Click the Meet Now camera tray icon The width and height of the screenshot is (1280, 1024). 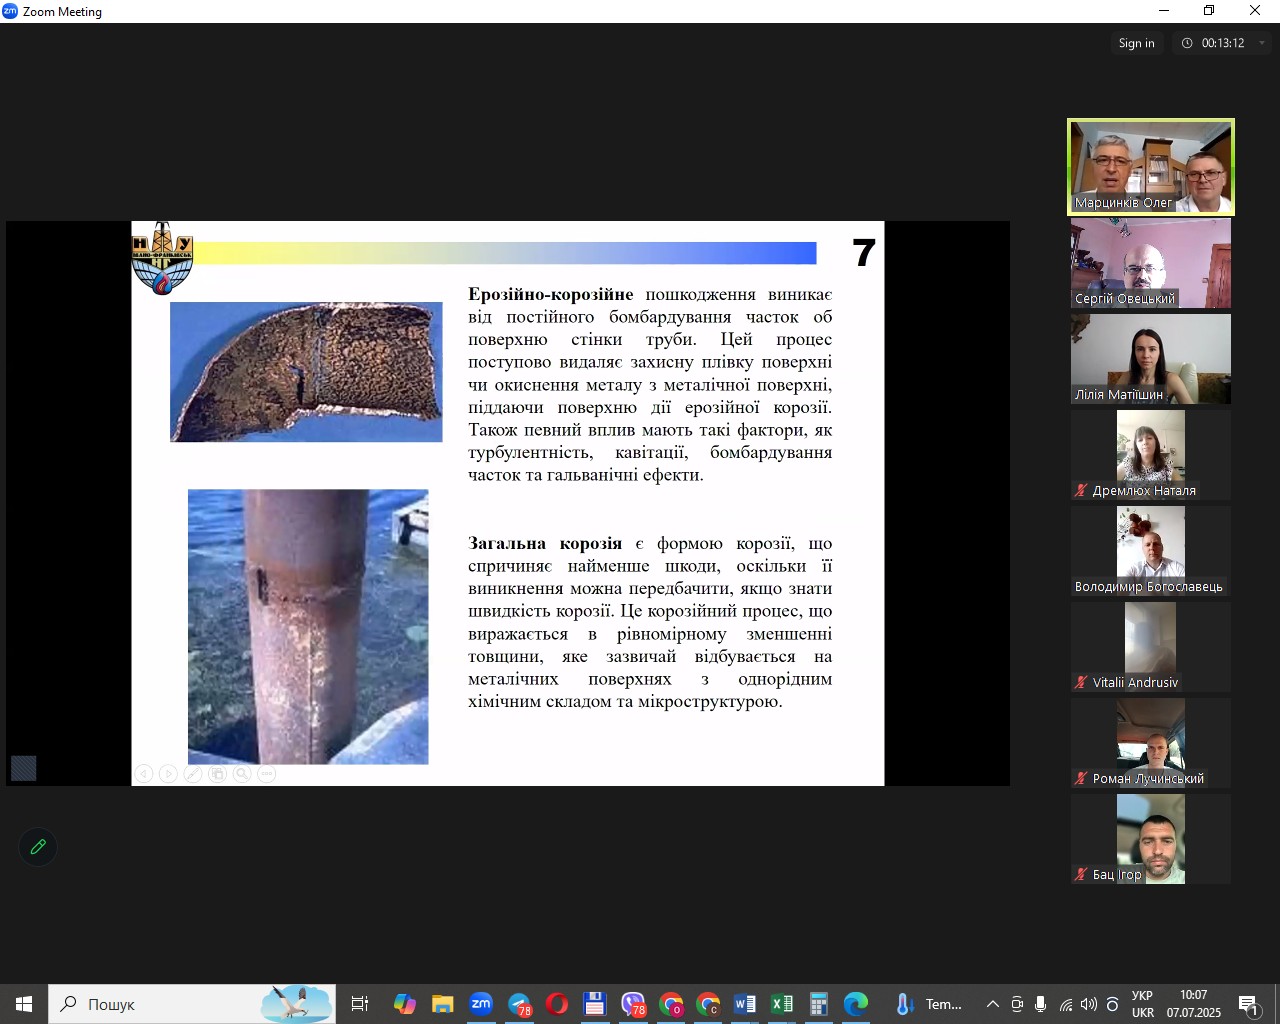pyautogui.click(x=1017, y=1004)
